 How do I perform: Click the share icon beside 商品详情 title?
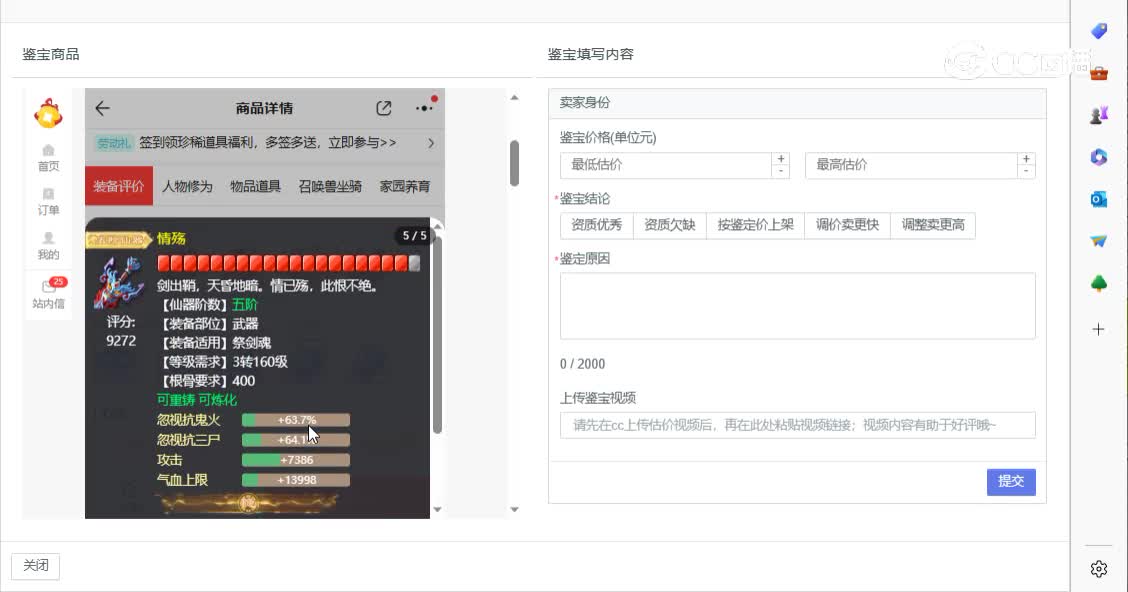(384, 108)
